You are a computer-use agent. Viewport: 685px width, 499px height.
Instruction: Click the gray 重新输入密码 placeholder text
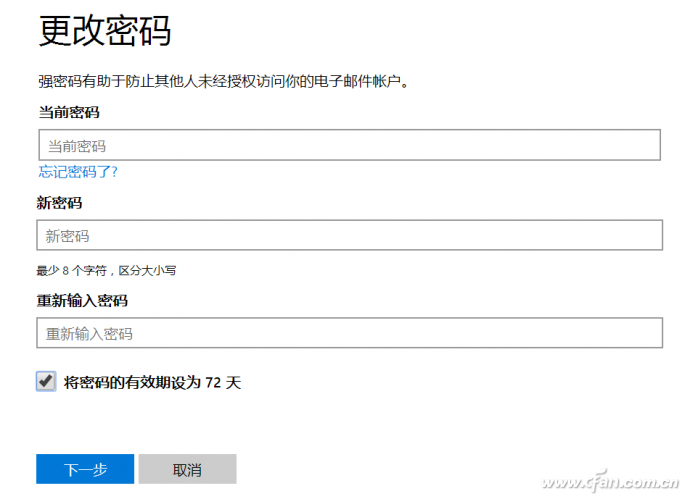coord(89,334)
